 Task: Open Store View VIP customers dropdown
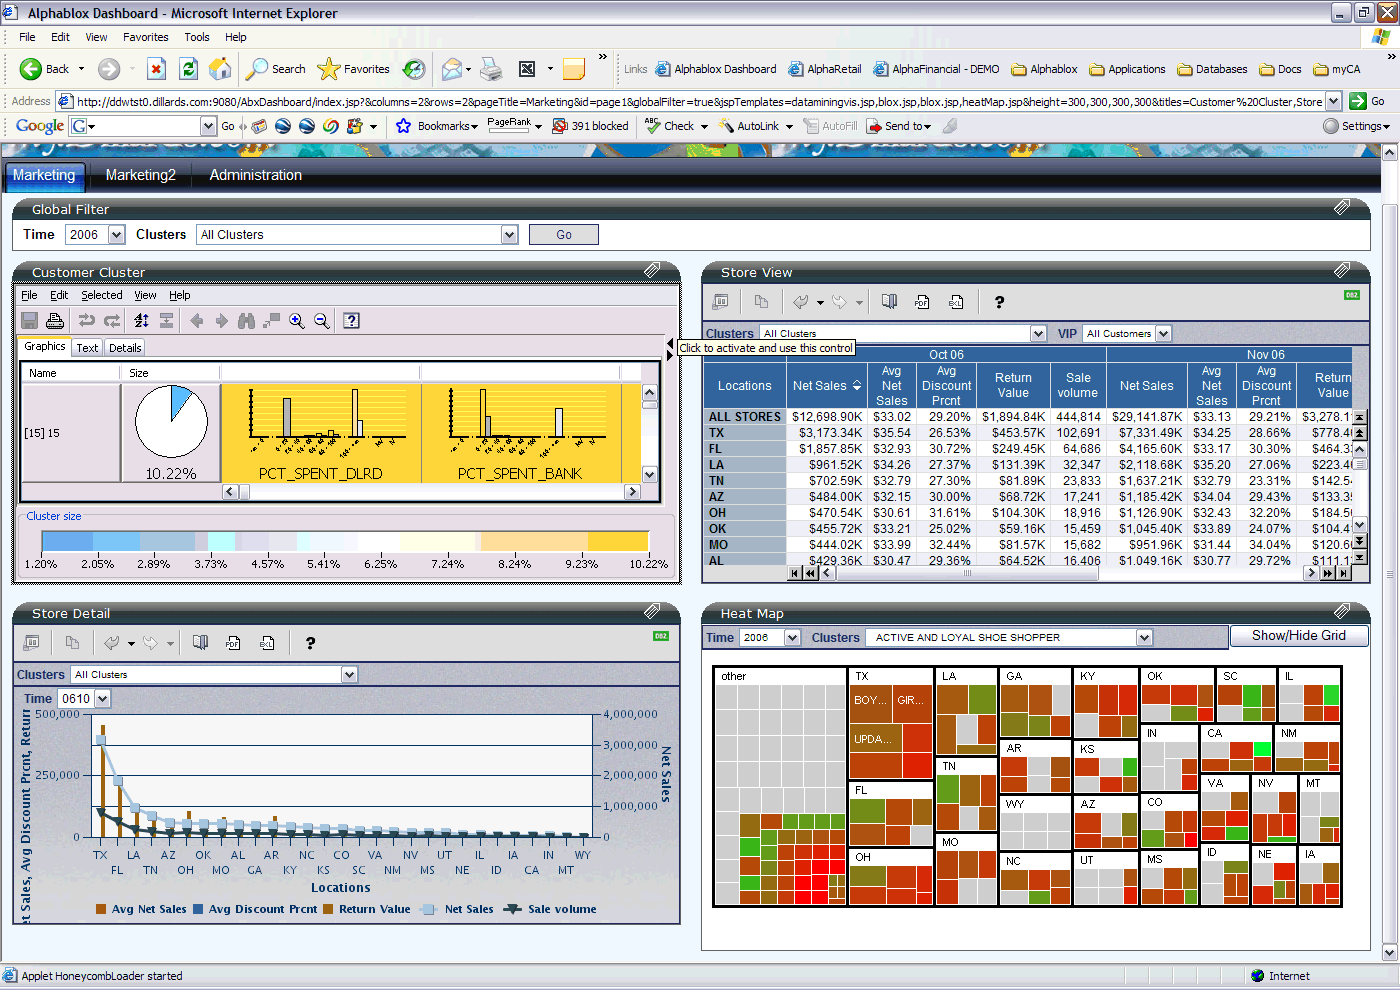tap(1163, 334)
